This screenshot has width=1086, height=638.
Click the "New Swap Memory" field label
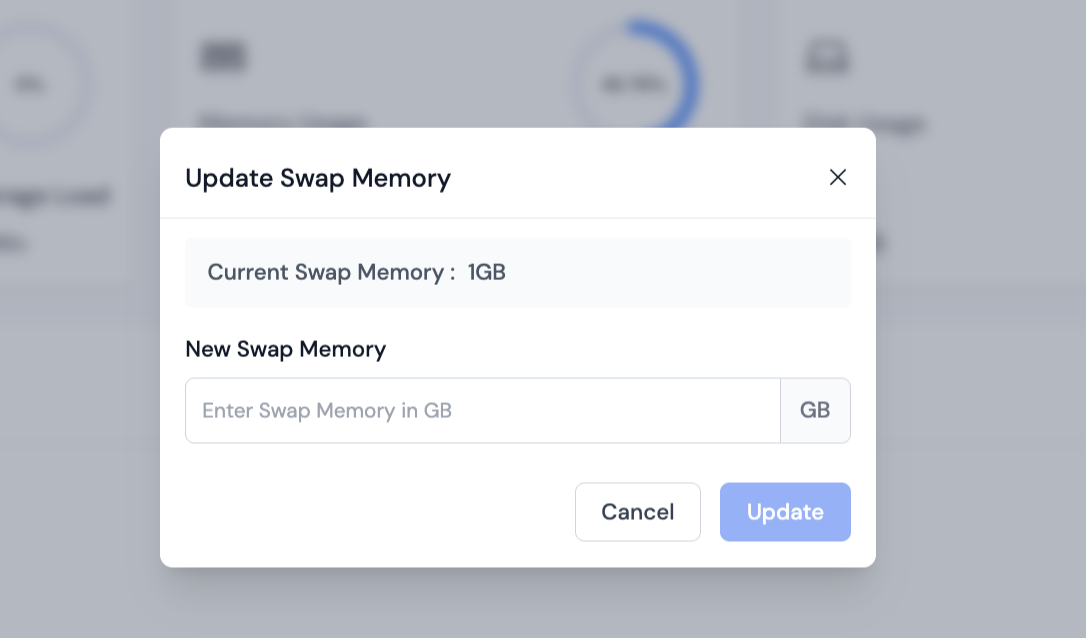pos(285,349)
